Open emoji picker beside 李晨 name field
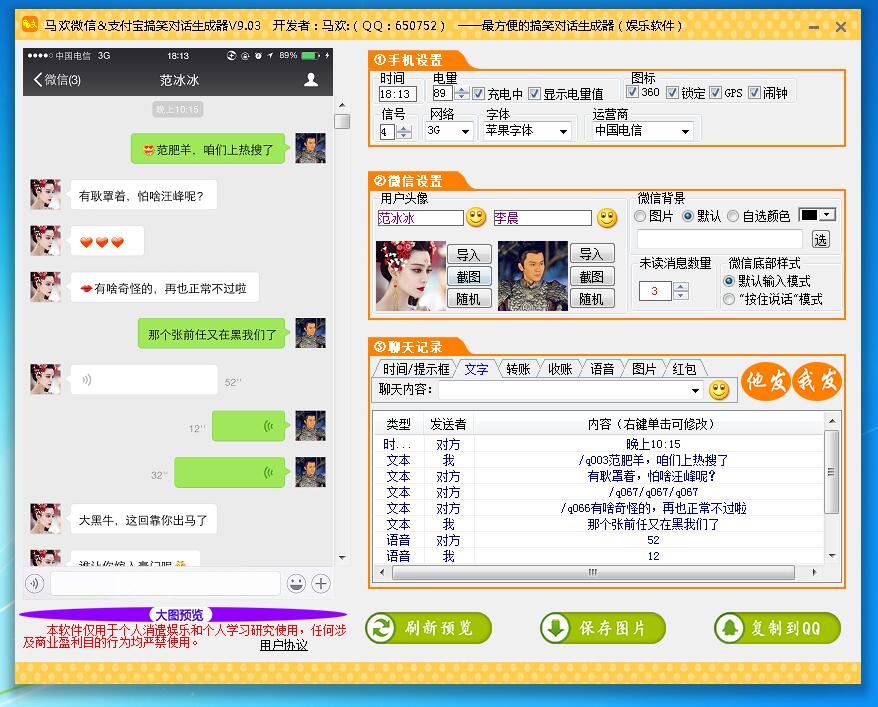Screen dimensions: 878x707 click(x=607, y=217)
